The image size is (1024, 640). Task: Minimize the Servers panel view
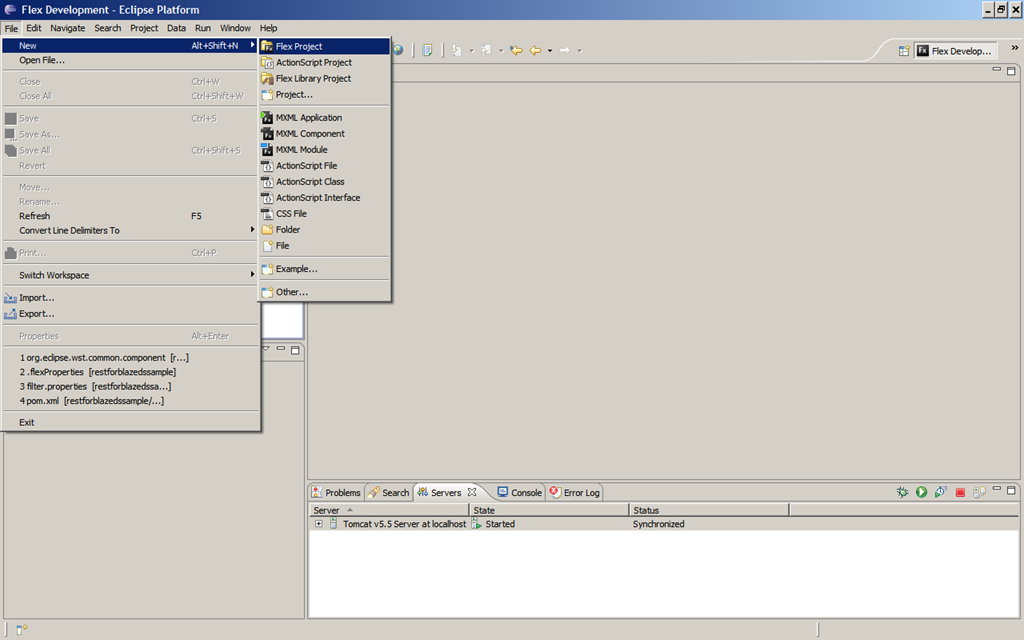997,488
